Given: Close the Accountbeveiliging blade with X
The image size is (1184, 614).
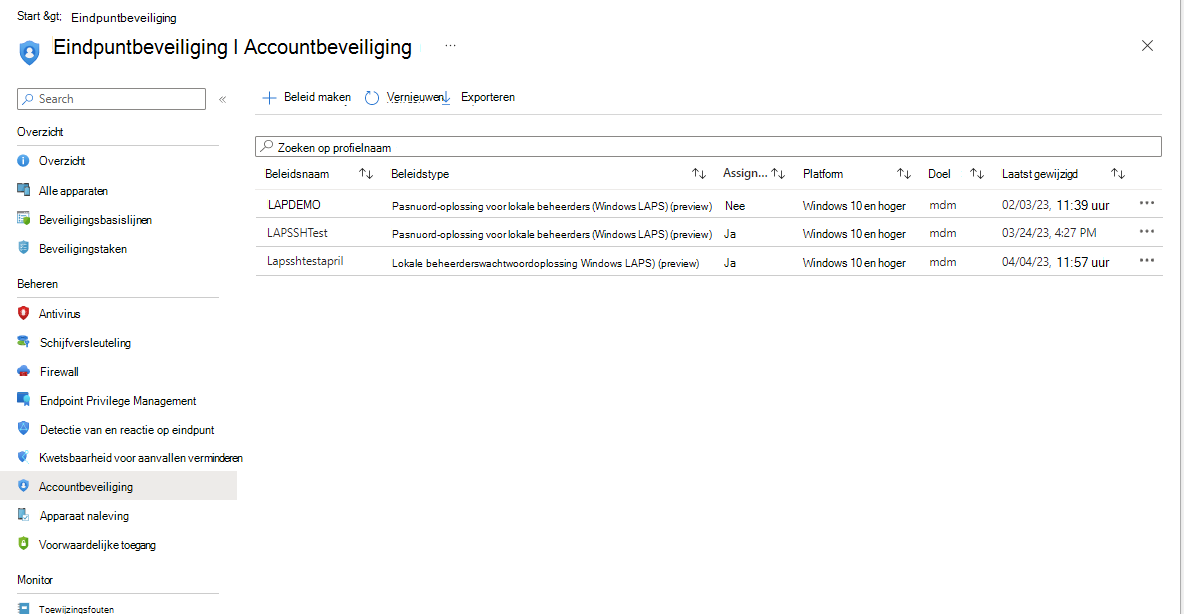Looking at the screenshot, I should tap(1147, 46).
